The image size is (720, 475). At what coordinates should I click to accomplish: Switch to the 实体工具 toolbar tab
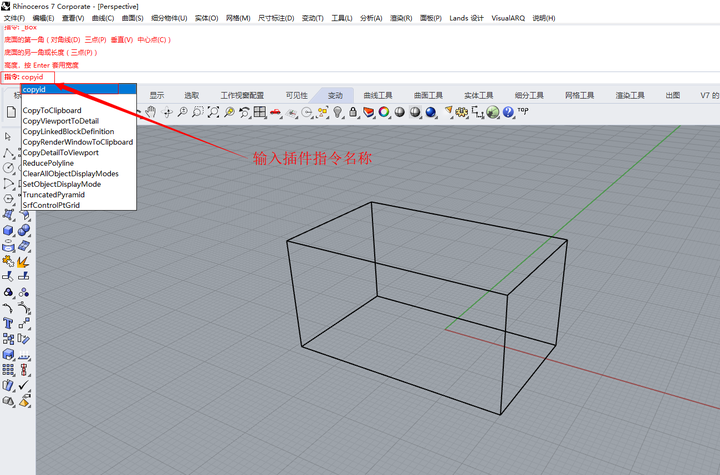click(478, 95)
